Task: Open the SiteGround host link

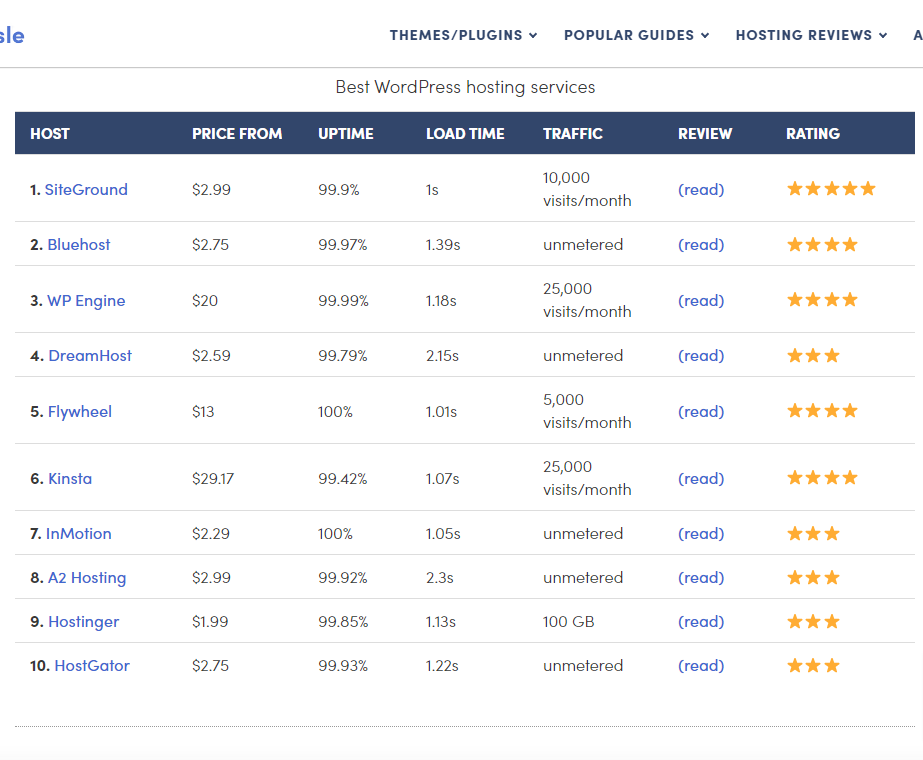Action: [x=86, y=190]
